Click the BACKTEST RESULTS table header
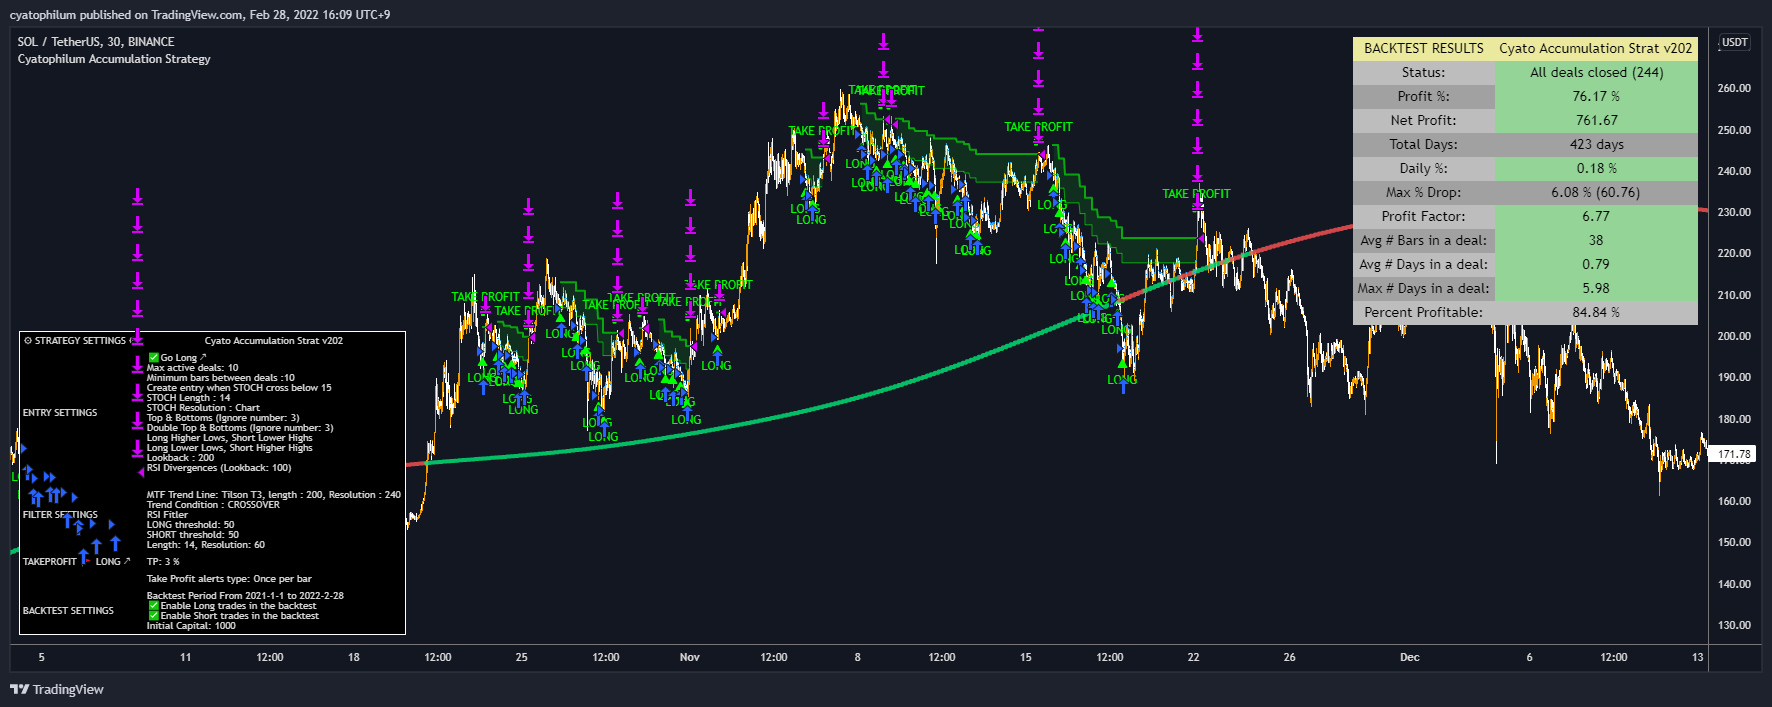1772x707 pixels. coord(1424,48)
